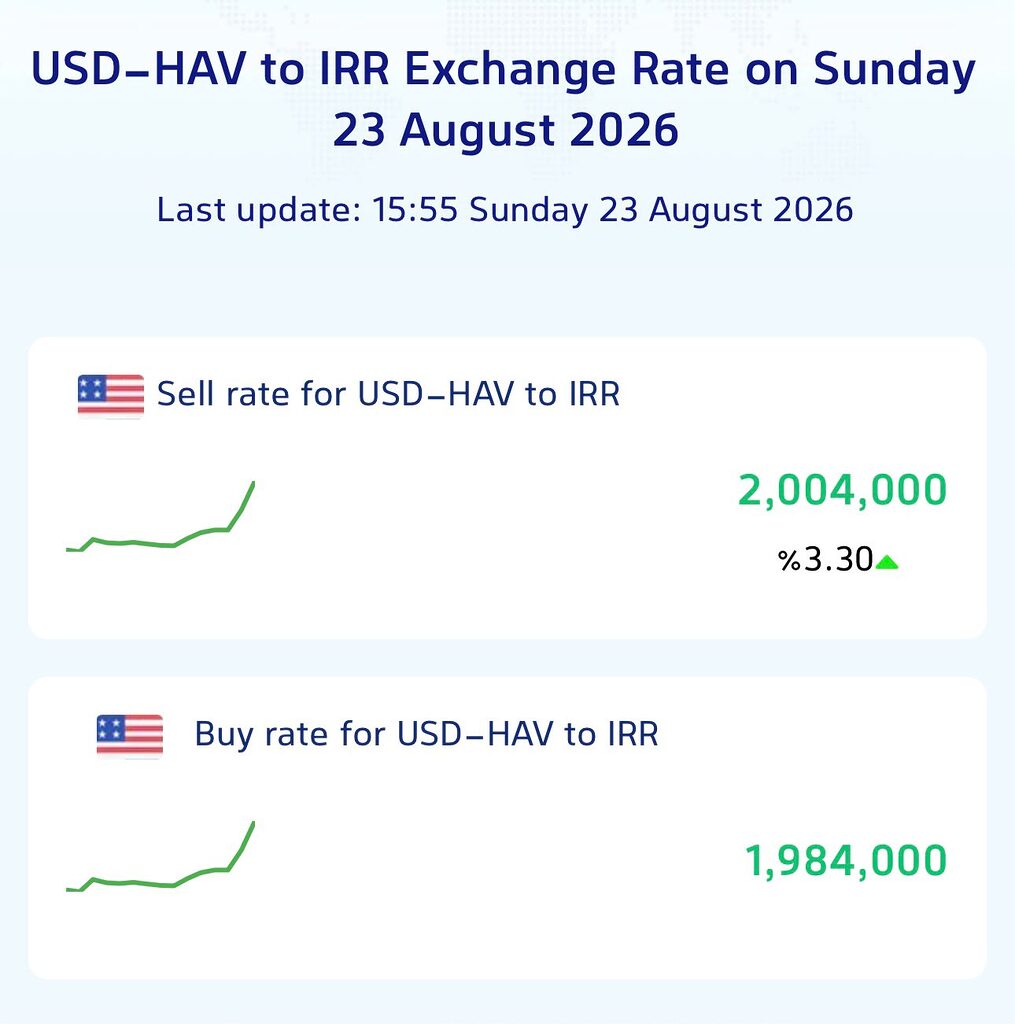Click the US flag in Buy rate card
Image resolution: width=1015 pixels, height=1024 pixels.
pos(129,736)
